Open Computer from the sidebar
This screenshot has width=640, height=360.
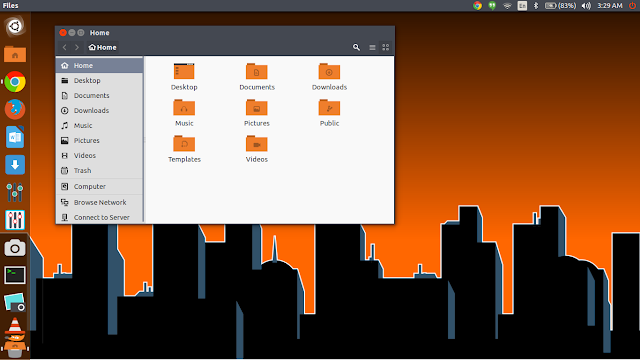[100, 187]
